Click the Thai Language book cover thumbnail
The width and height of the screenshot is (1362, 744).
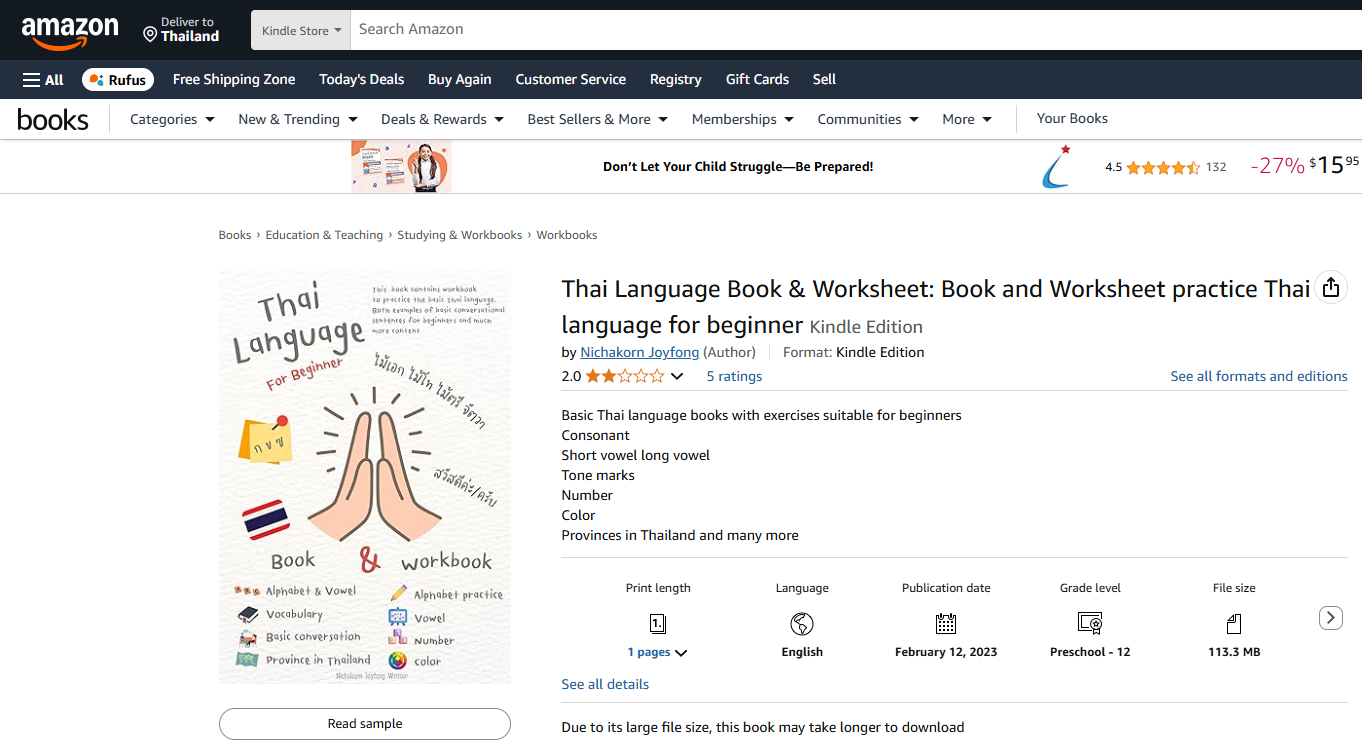365,478
